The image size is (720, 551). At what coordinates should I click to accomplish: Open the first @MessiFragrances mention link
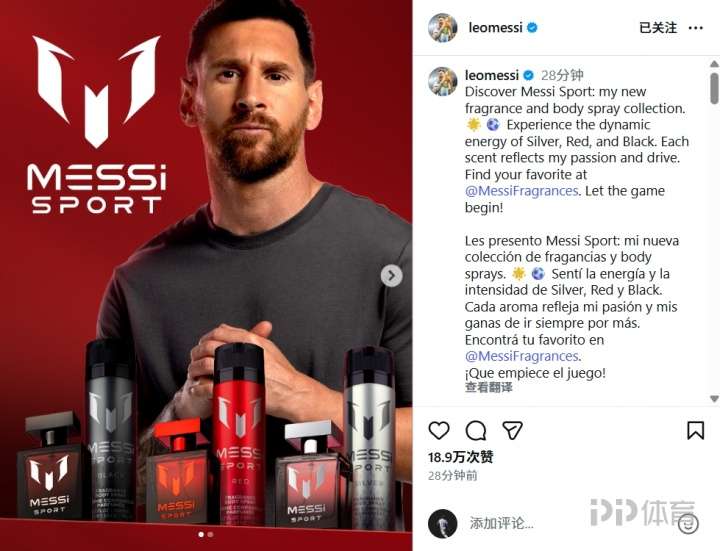[x=521, y=191]
